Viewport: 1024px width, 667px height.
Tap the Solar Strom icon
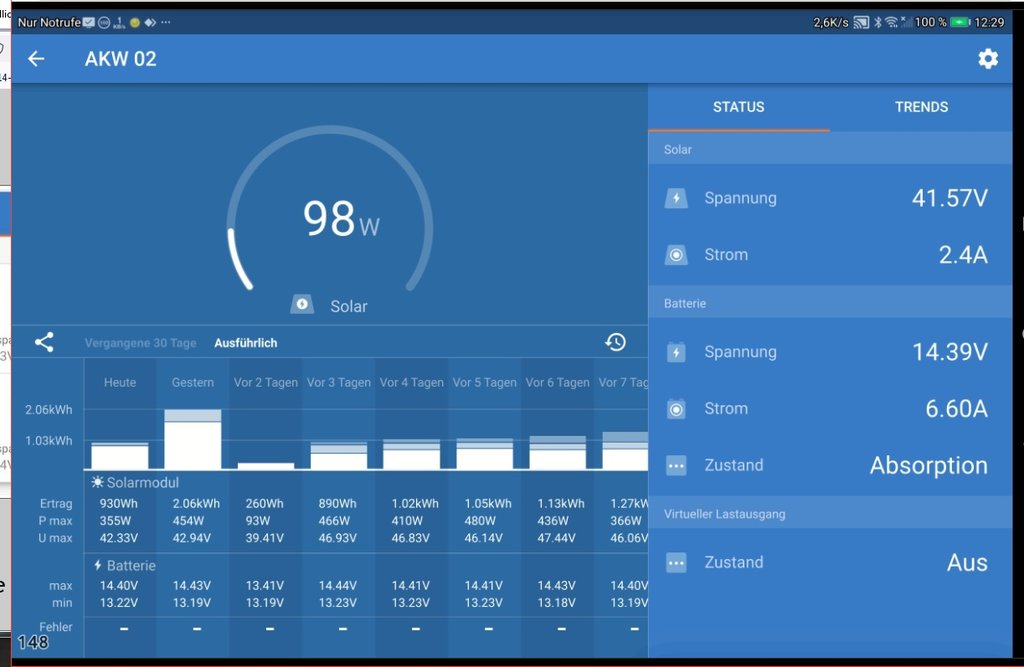tap(676, 255)
